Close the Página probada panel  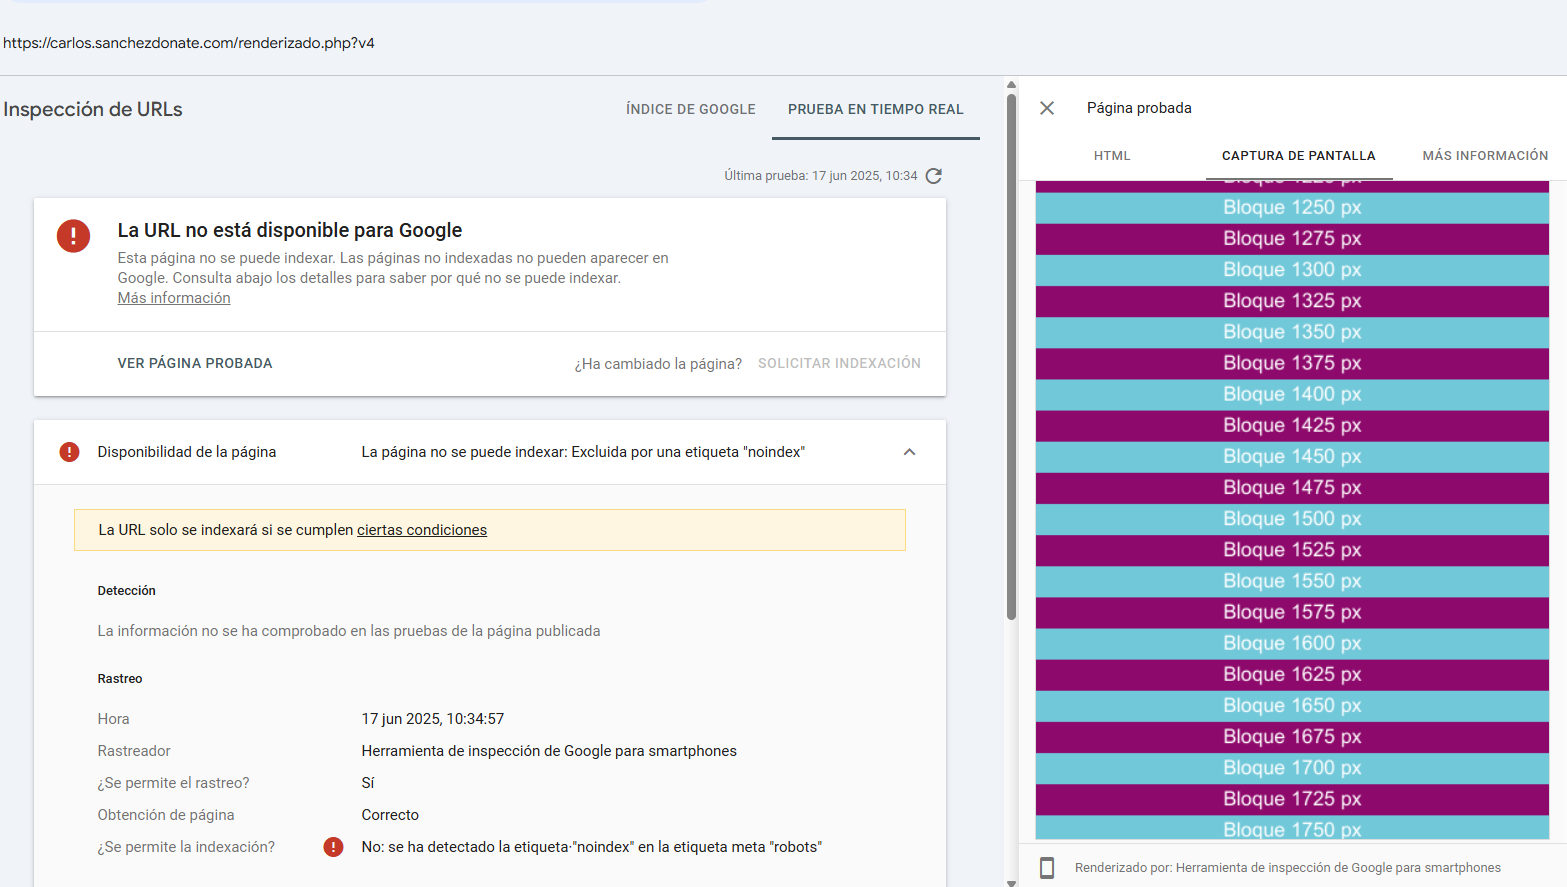coord(1047,108)
